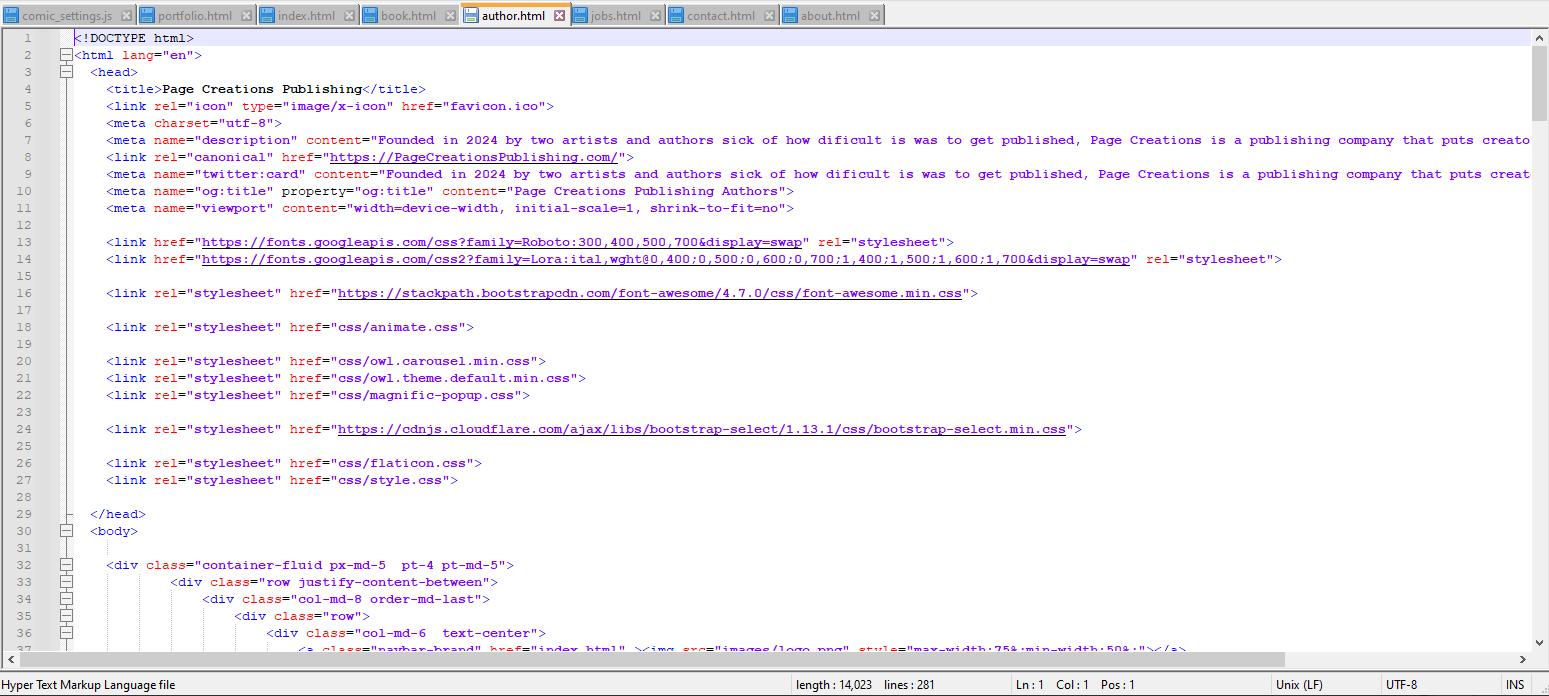
Task: Click the UTF-8 encoding in status bar
Action: [1401, 685]
